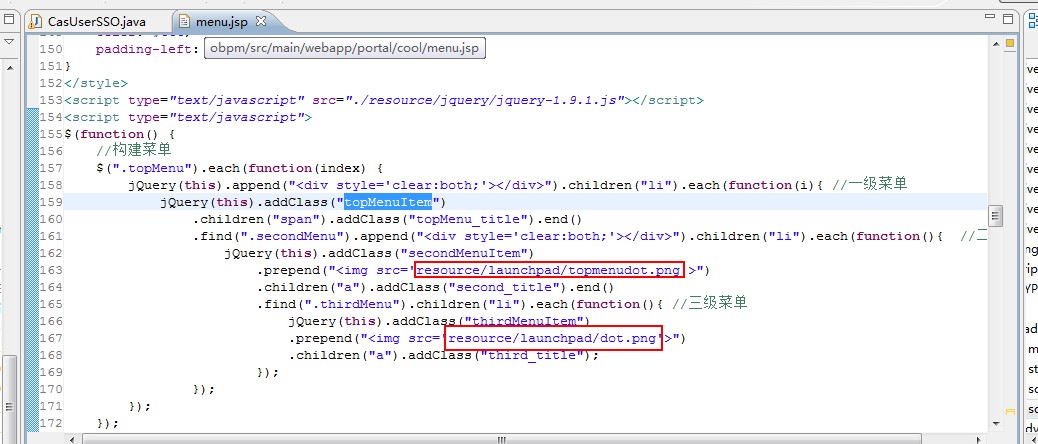
Task: Click the launchpad/dot.png path on line 167
Action: pyautogui.click(x=555, y=338)
